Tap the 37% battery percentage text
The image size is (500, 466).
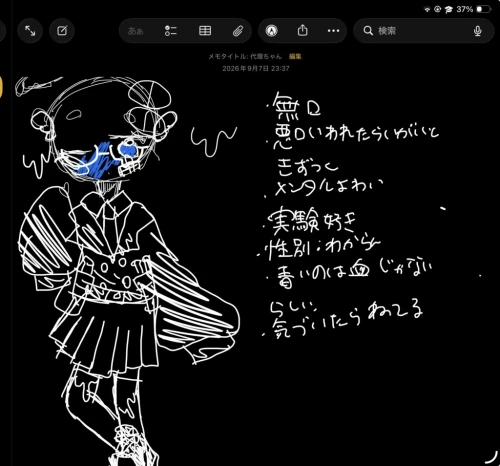point(465,9)
